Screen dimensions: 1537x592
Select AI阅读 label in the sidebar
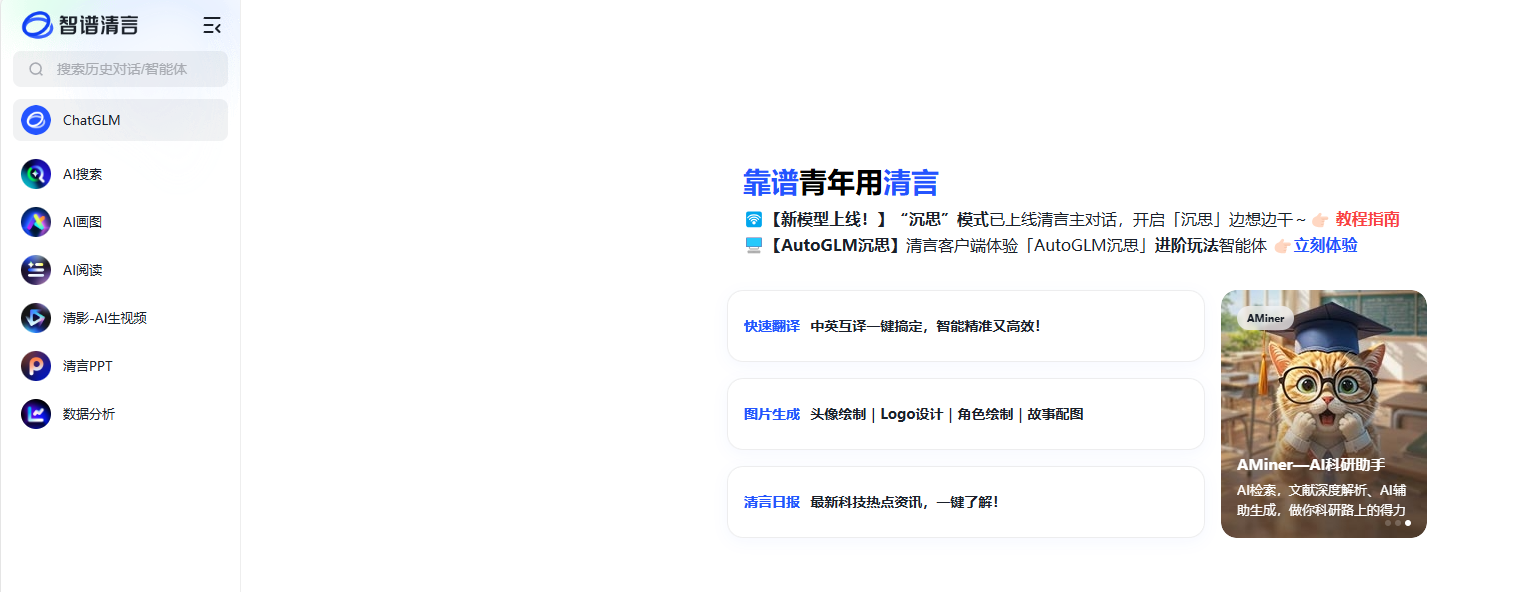point(82,270)
